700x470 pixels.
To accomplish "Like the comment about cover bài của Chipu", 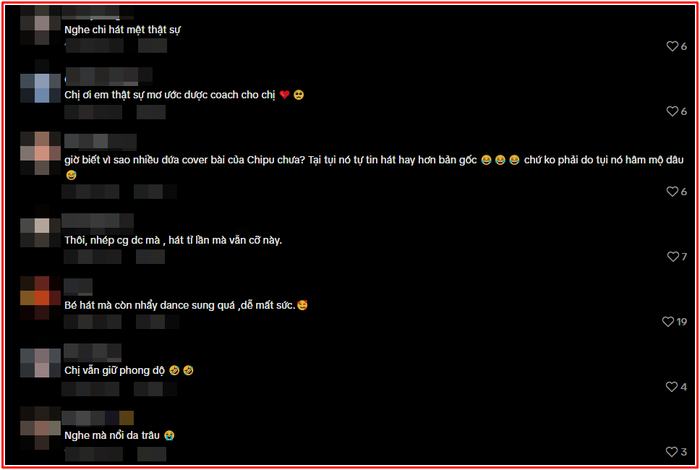I will point(672,191).
